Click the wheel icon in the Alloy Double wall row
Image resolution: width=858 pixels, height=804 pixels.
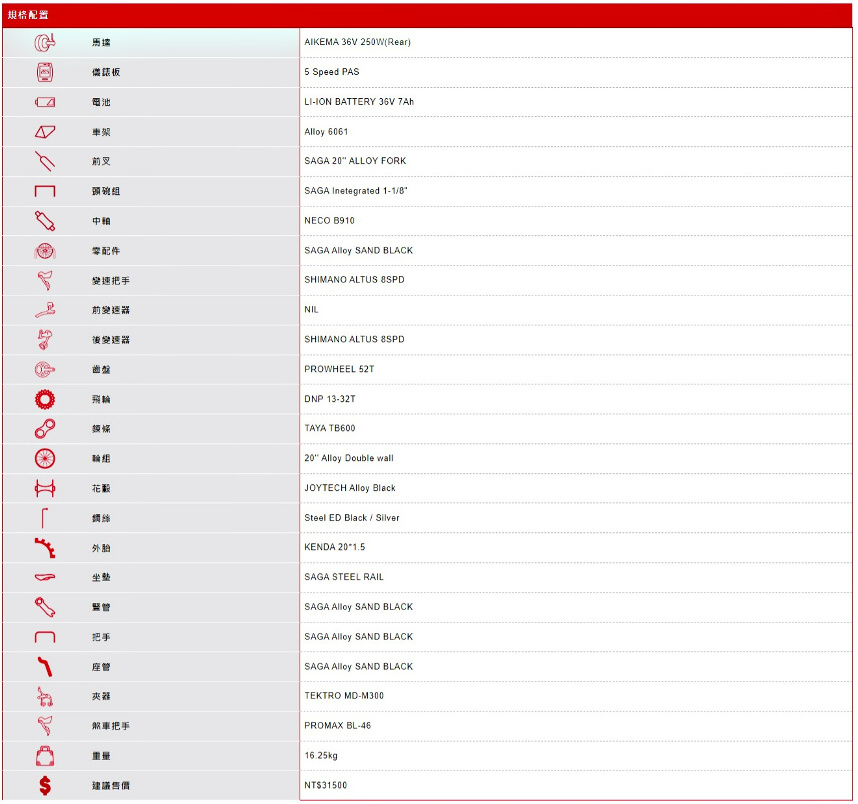click(x=45, y=459)
